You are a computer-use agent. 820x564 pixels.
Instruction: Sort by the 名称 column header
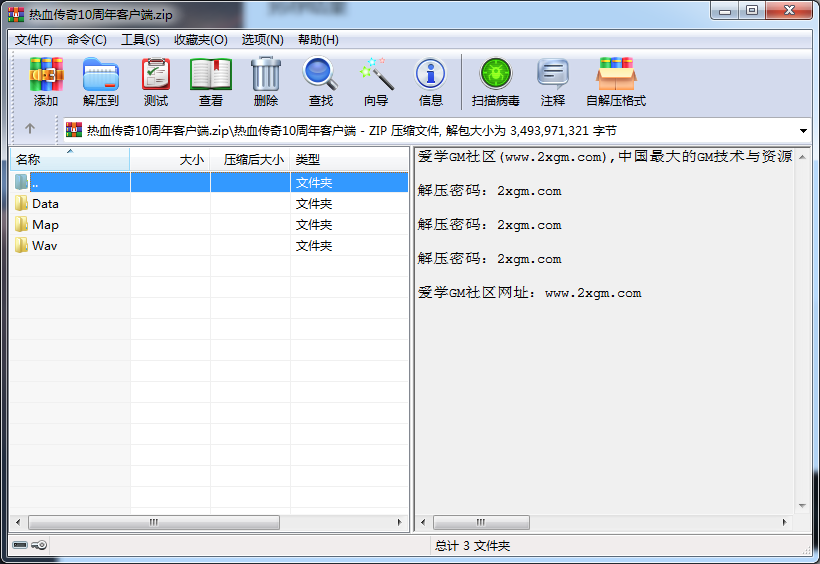[70, 160]
